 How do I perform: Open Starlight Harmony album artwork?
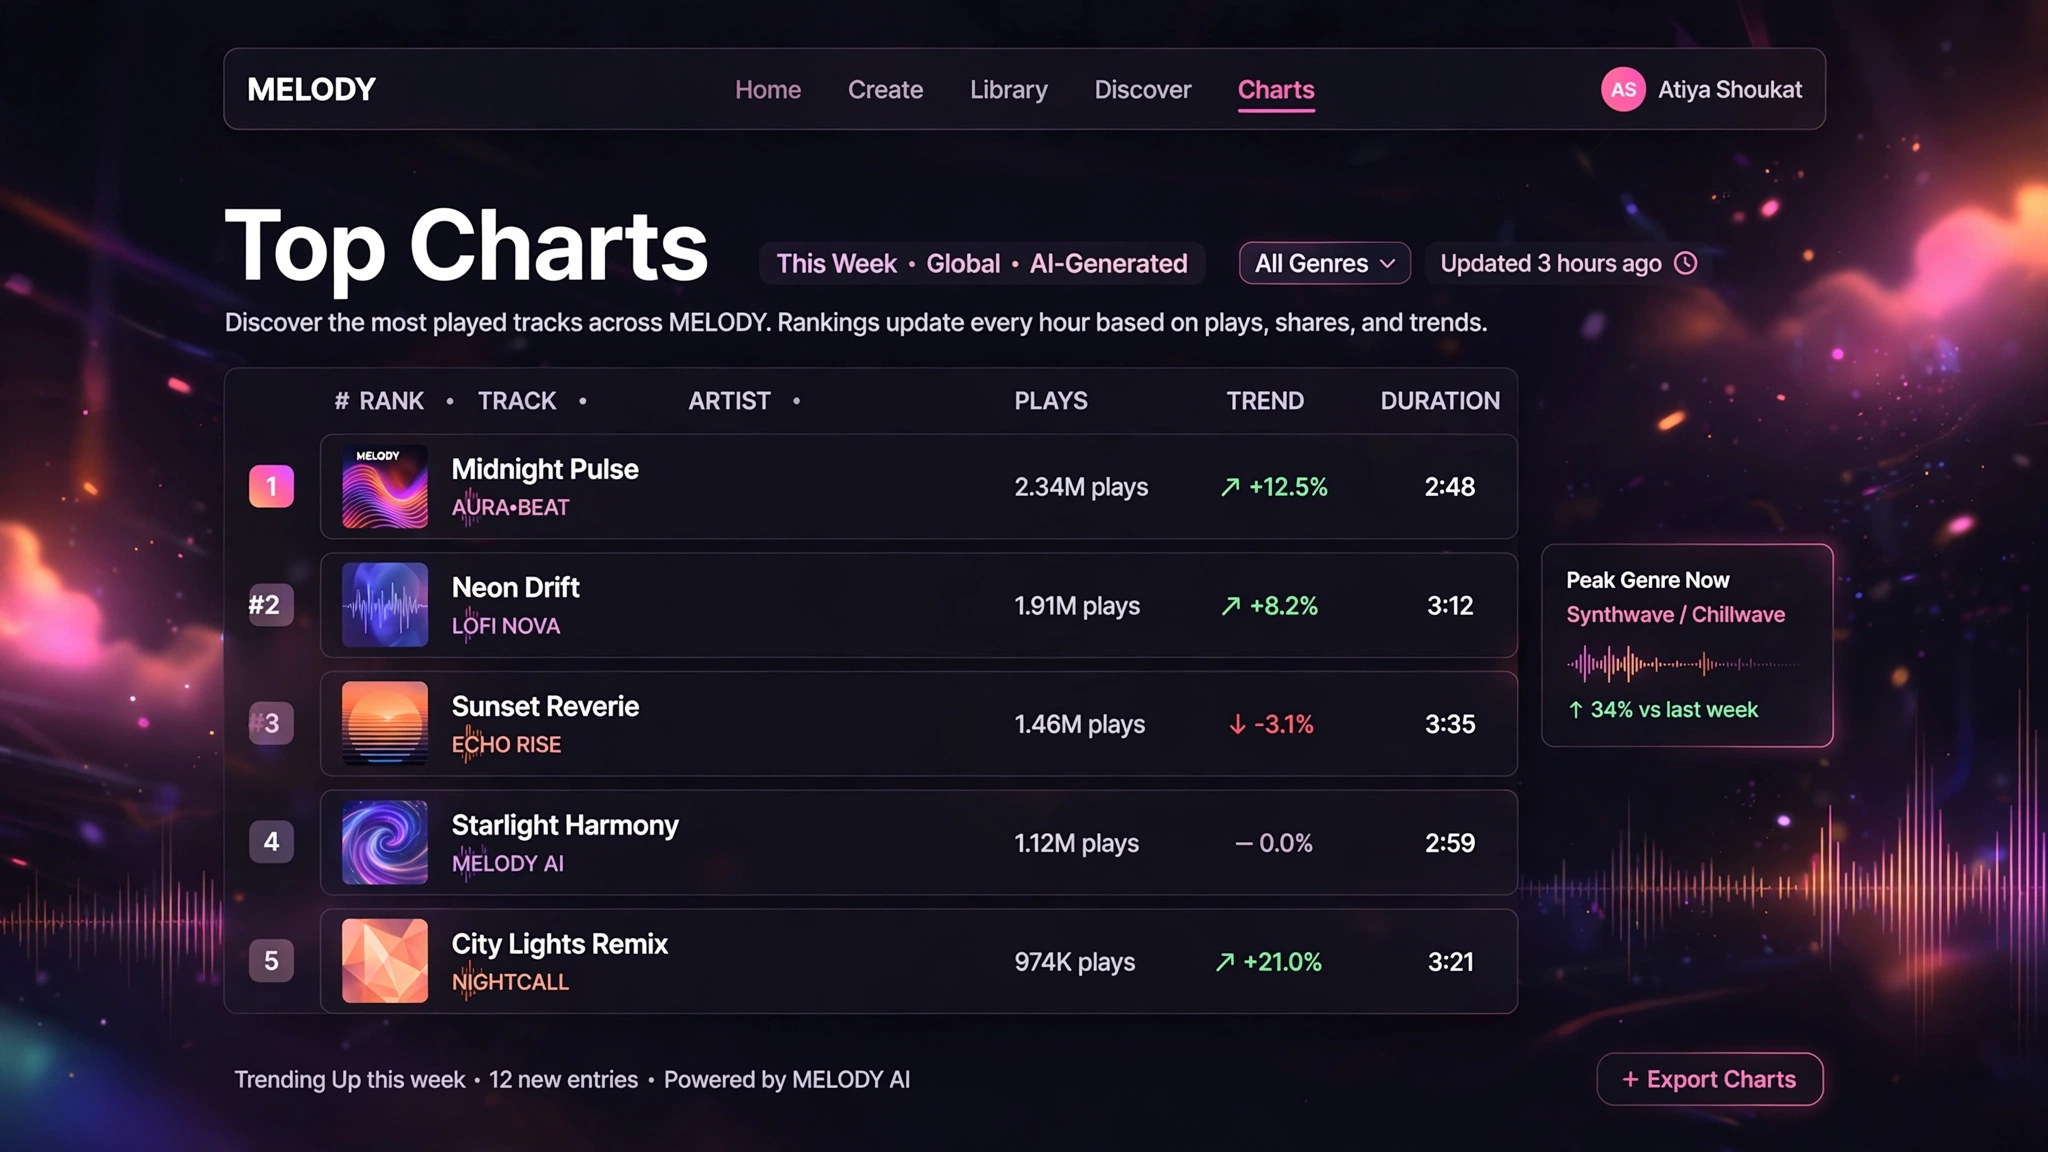tap(385, 842)
